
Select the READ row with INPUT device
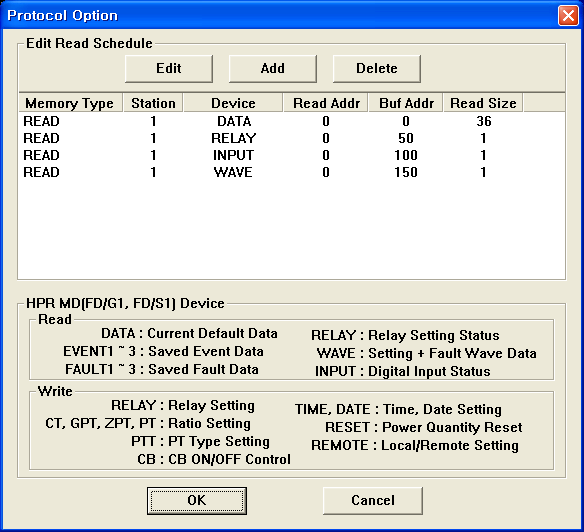pyautogui.click(x=291, y=155)
